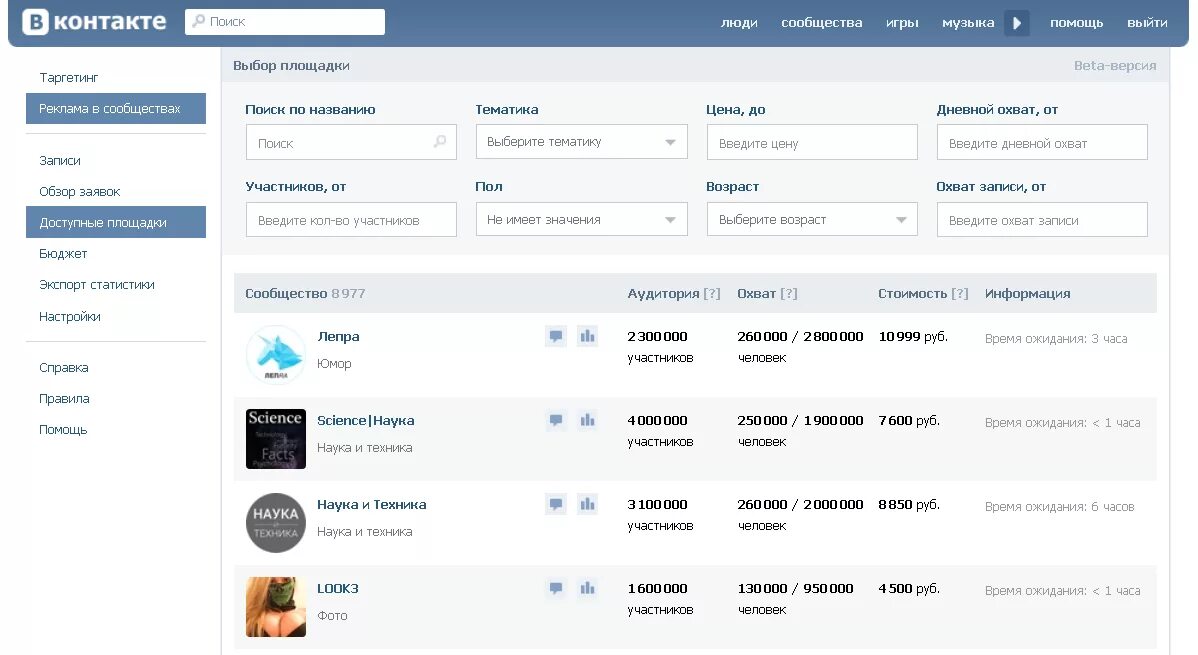Click the Информация column header
This screenshot has height=655, width=1198.
[x=1028, y=293]
